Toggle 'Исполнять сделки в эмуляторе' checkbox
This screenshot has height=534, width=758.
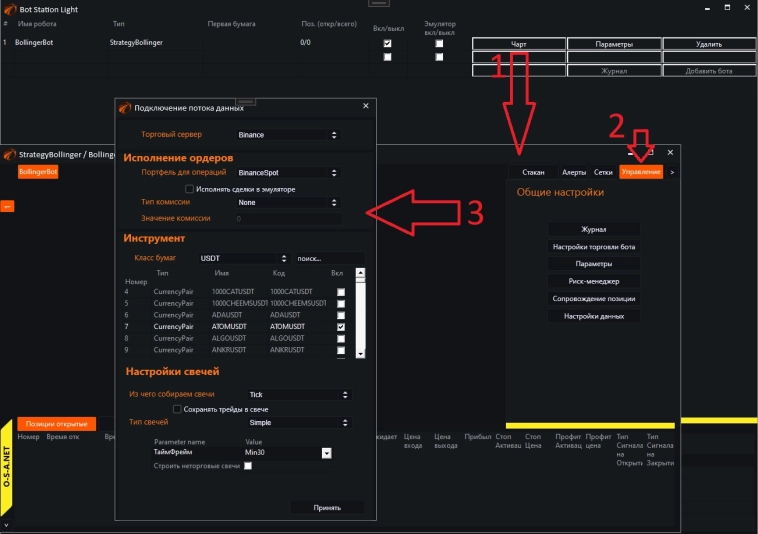pos(190,188)
